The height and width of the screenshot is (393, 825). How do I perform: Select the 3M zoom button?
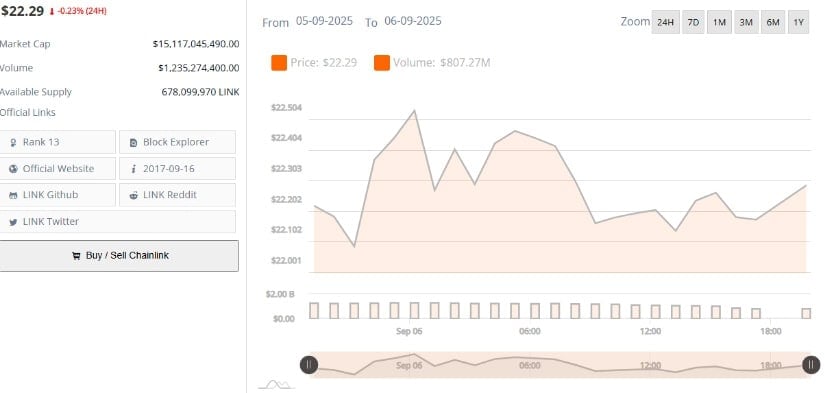tap(746, 22)
